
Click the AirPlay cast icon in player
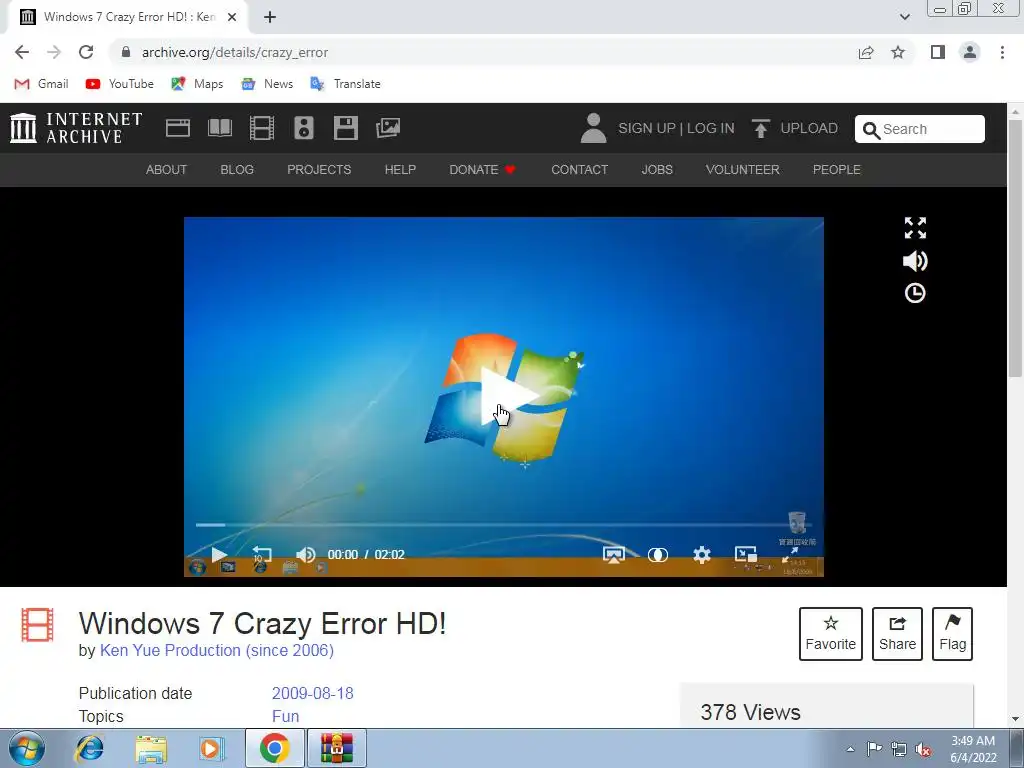[613, 554]
